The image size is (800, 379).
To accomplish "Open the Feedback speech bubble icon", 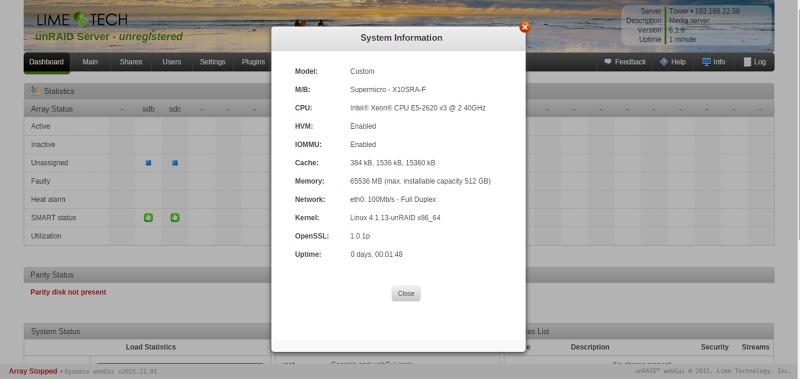I will 608,62.
